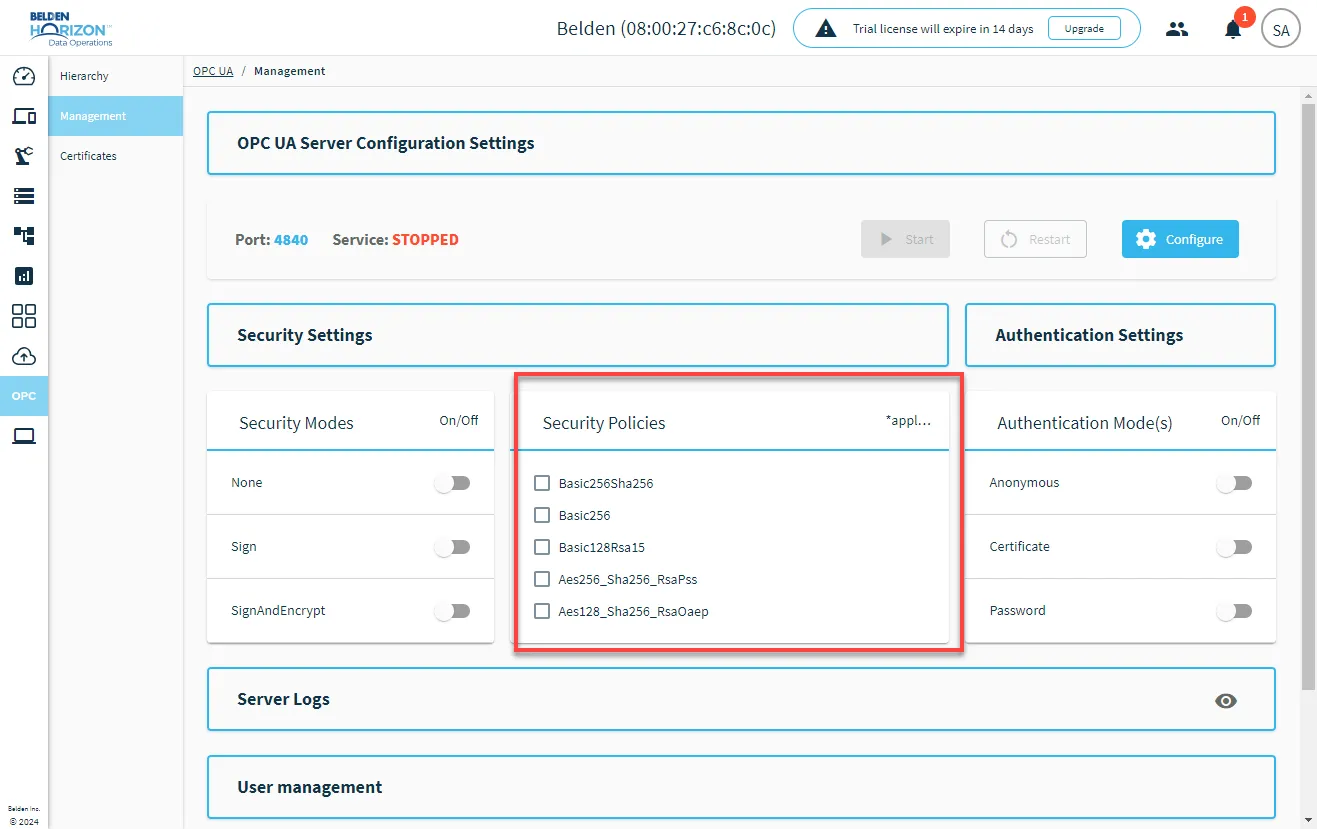1317x829 pixels.
Task: Toggle Anonymous authentication mode
Action: click(x=1234, y=483)
